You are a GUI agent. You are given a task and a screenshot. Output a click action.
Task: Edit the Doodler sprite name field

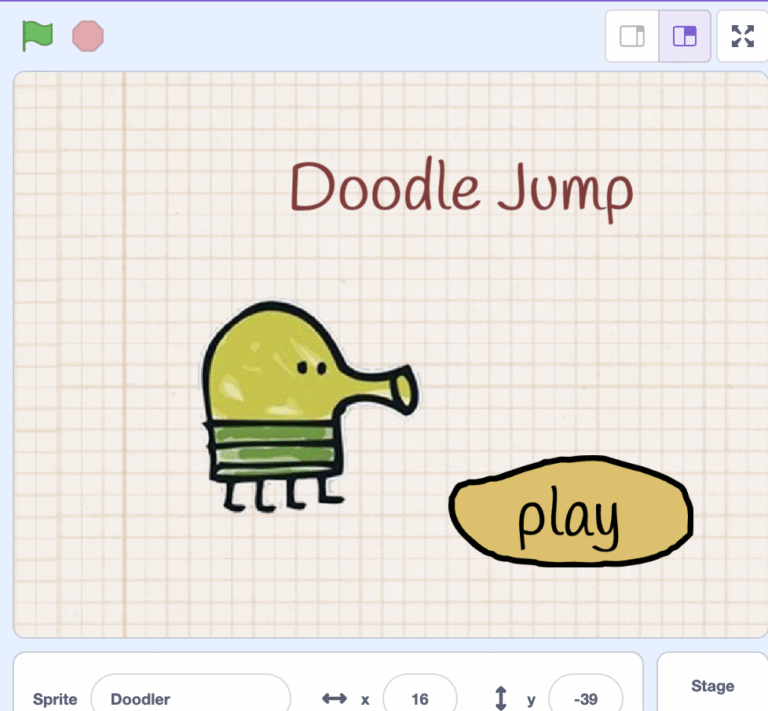click(x=190, y=699)
